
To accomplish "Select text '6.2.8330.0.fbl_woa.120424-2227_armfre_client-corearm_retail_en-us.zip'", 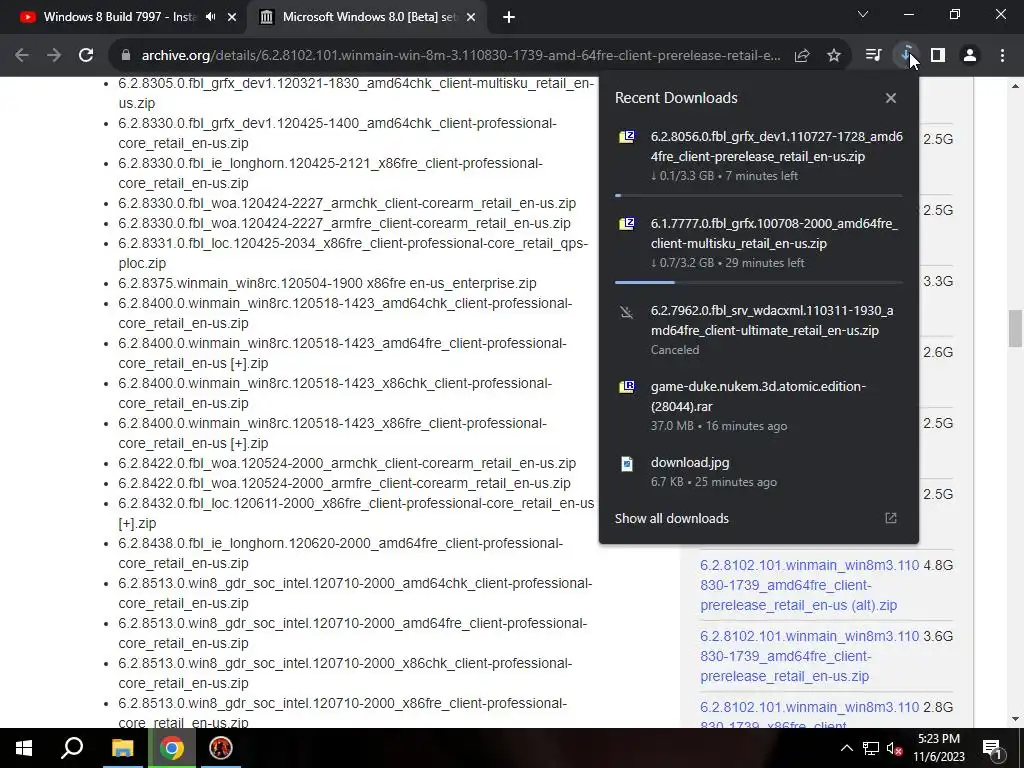I will [344, 223].
